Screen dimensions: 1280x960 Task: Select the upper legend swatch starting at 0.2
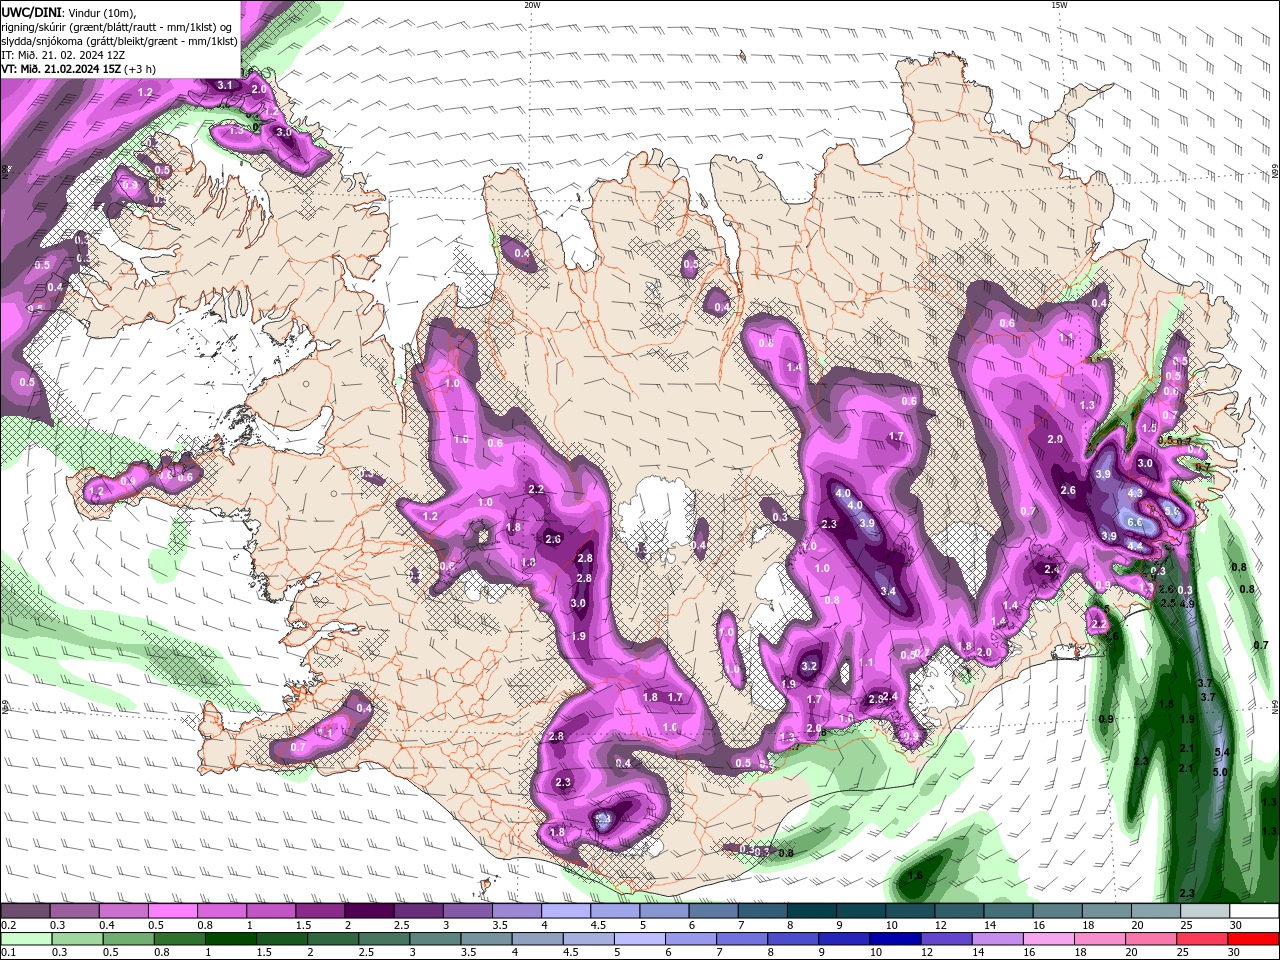(25, 911)
